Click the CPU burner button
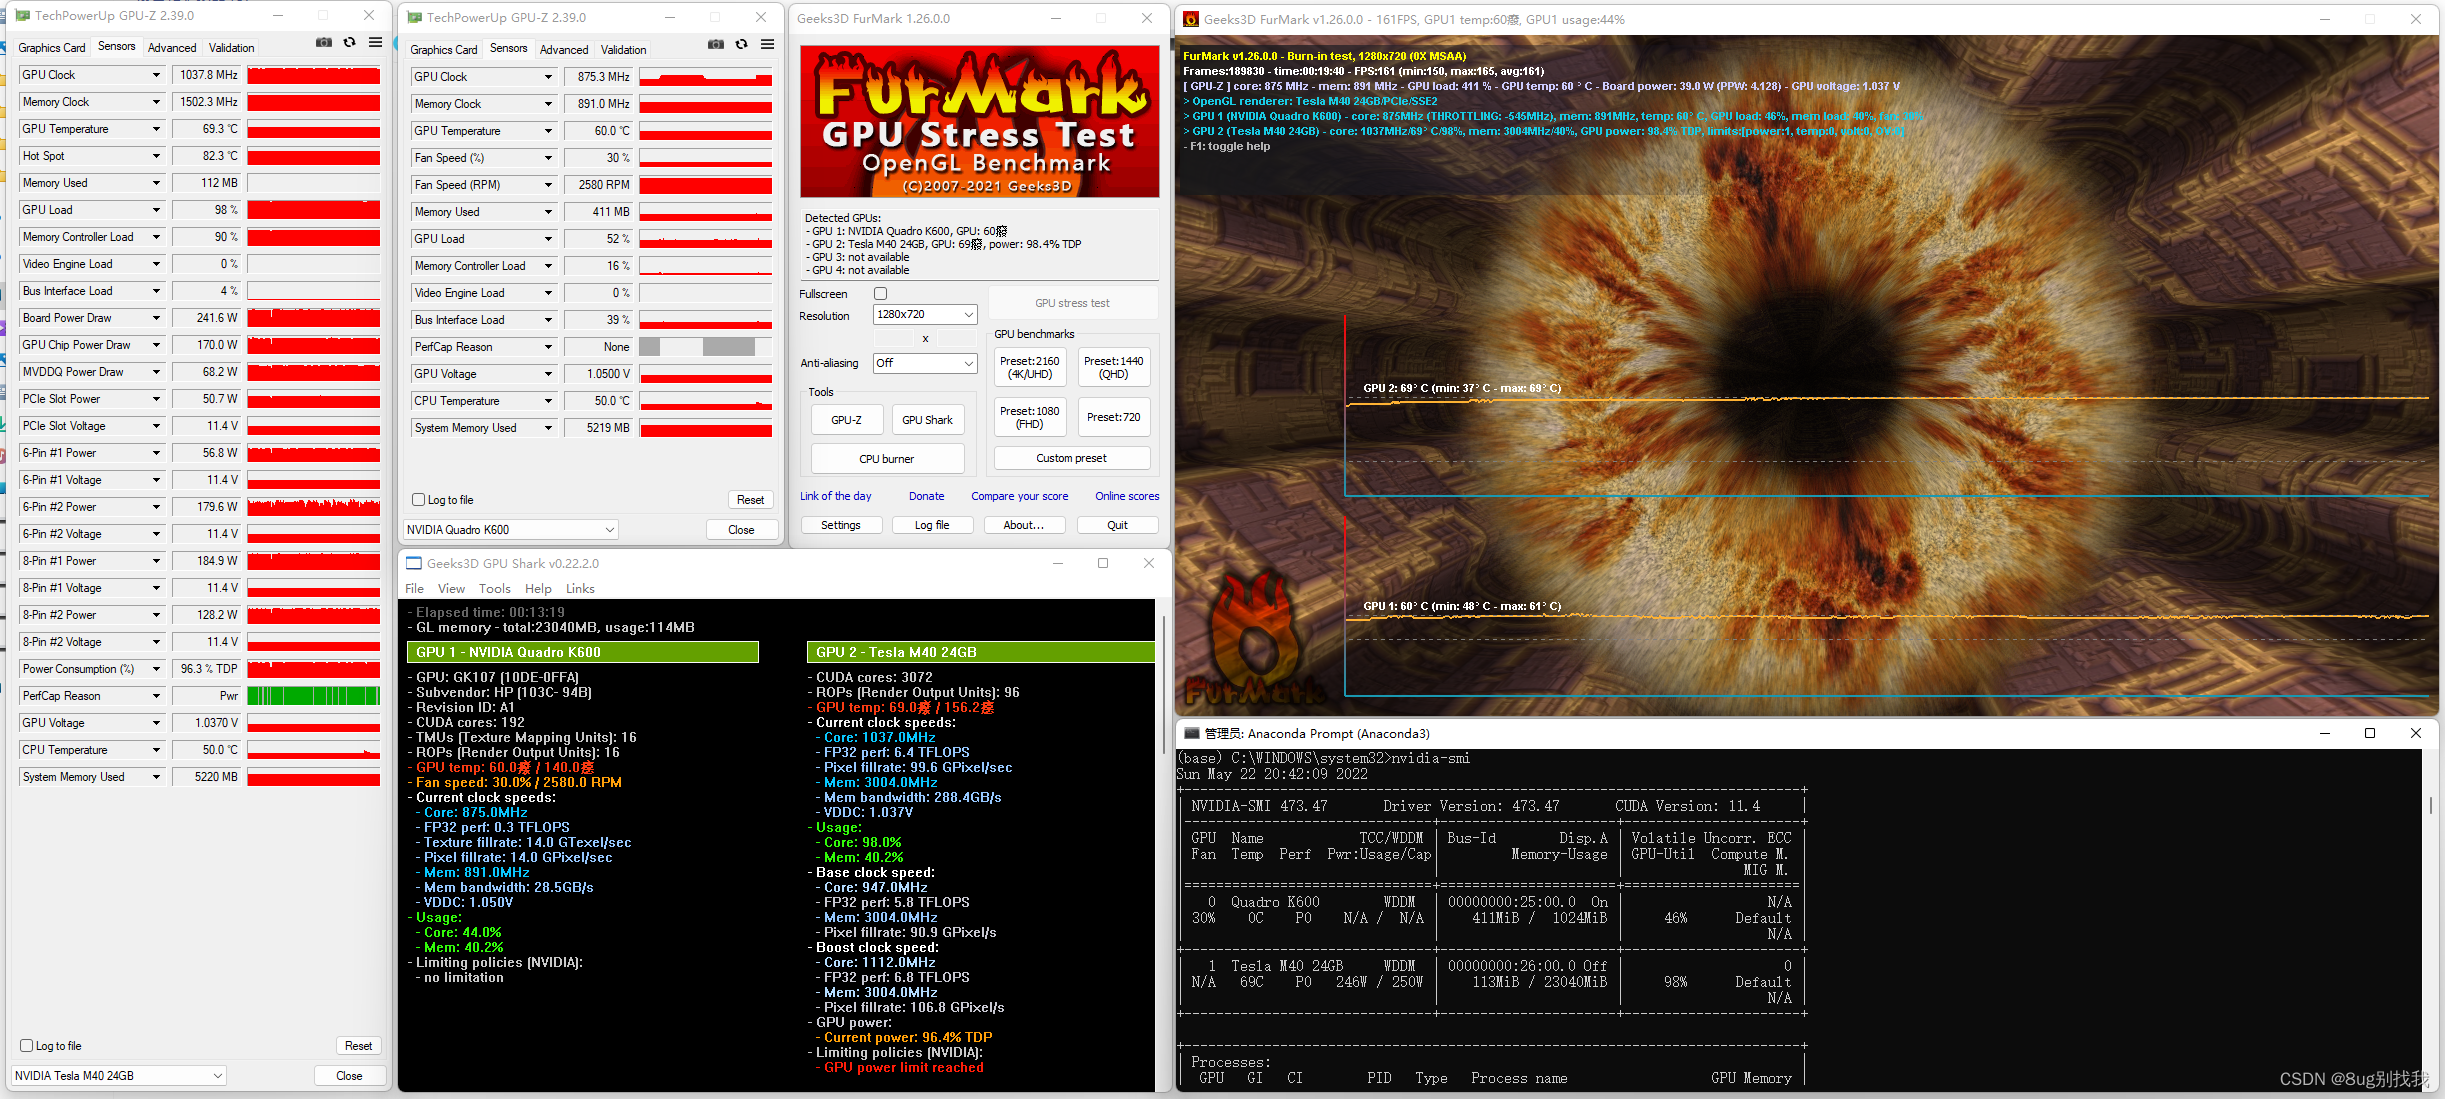Screen dimensions: 2445x1099 pos(887,459)
